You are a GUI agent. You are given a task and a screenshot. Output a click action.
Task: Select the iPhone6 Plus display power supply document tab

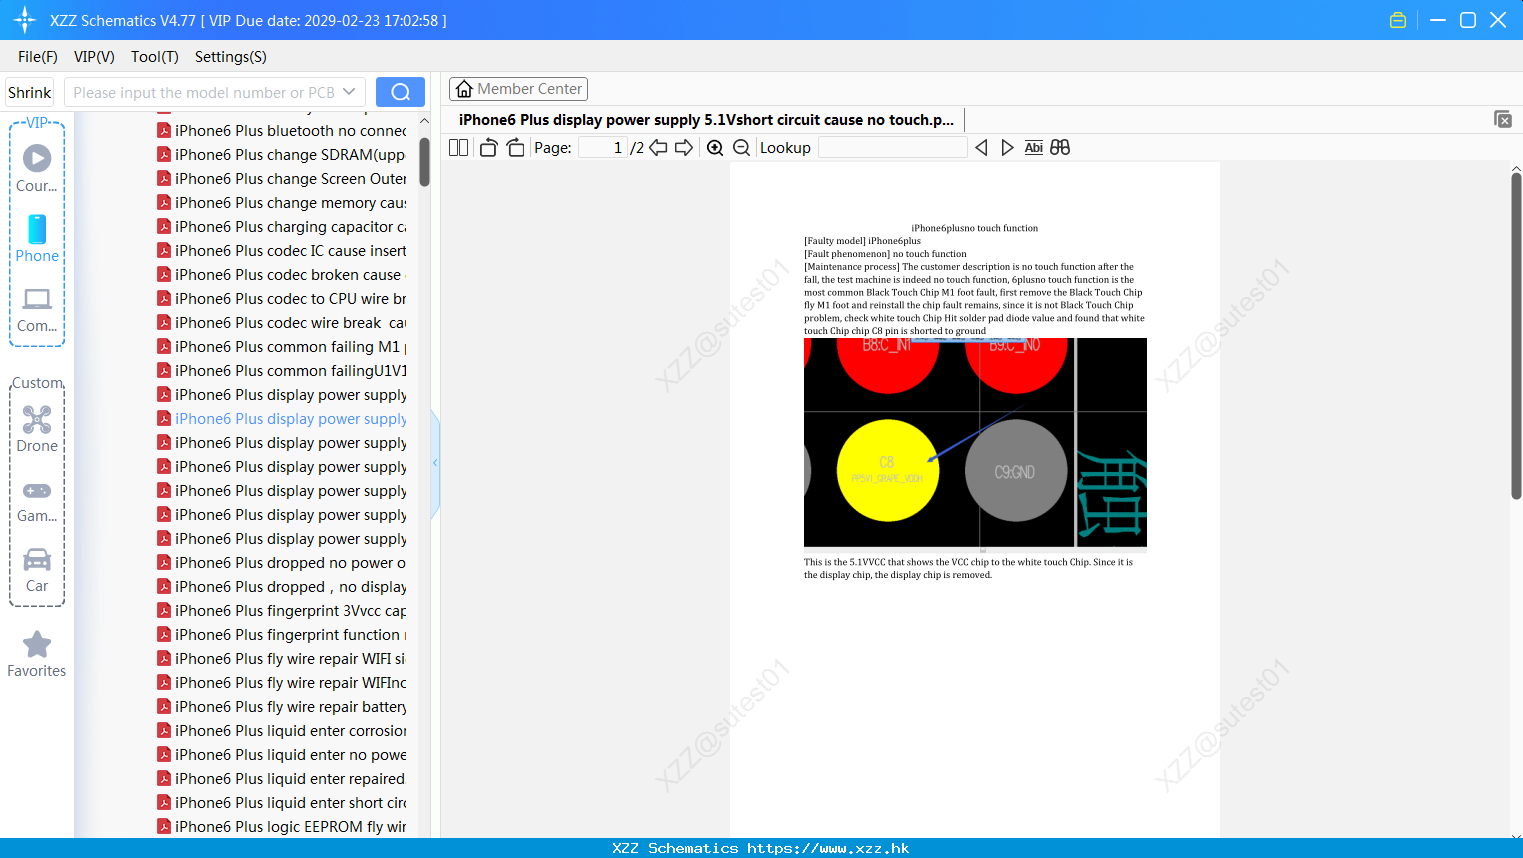tap(706, 119)
